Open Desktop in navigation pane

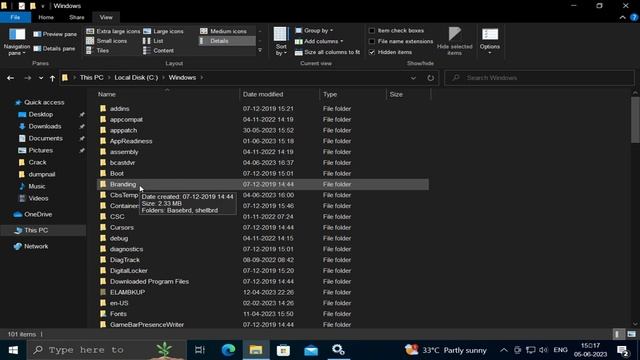[40, 114]
